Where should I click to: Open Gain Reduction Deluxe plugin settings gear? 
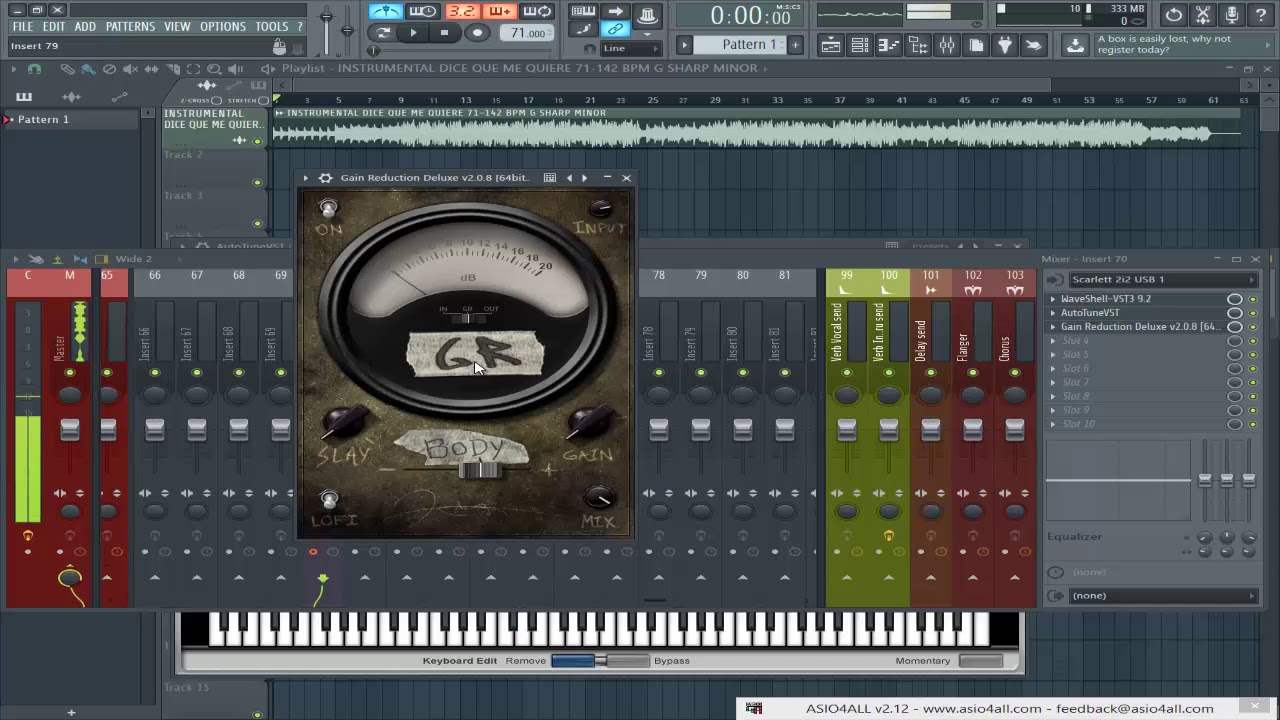click(325, 178)
